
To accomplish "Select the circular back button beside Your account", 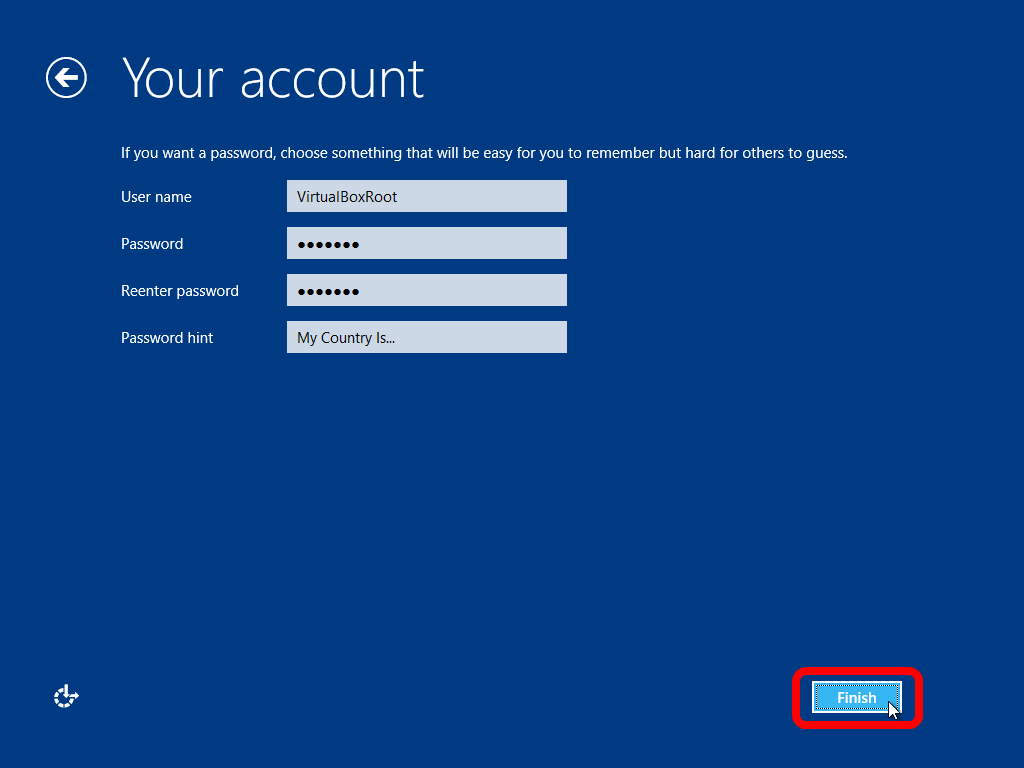I will [65, 77].
